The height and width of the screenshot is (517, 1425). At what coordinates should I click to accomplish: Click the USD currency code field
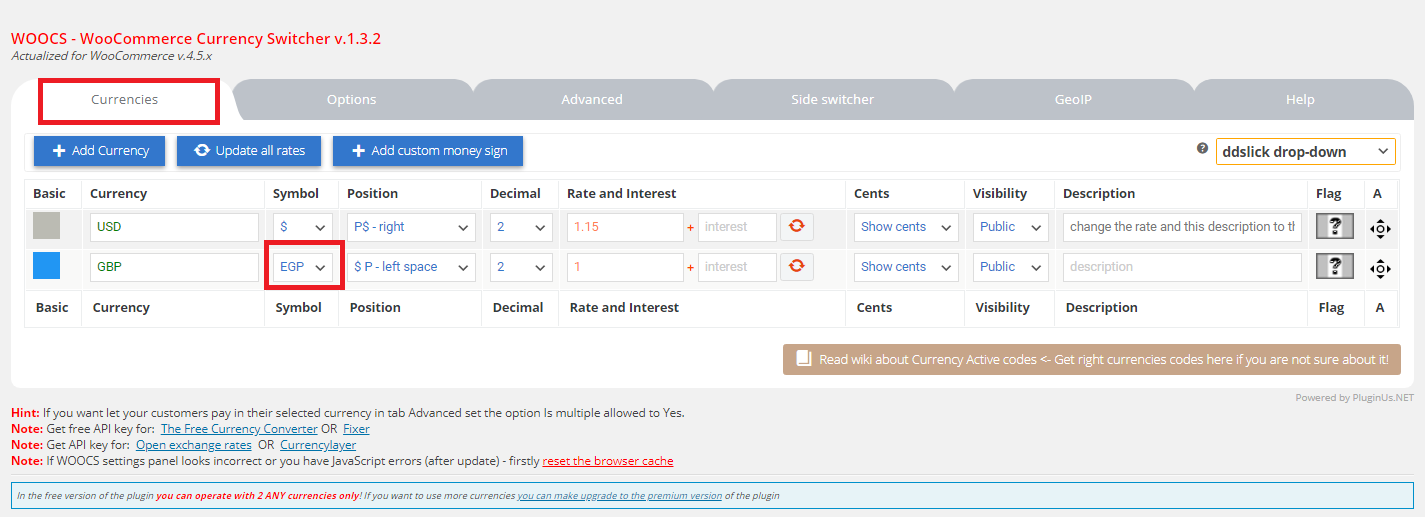click(x=174, y=227)
